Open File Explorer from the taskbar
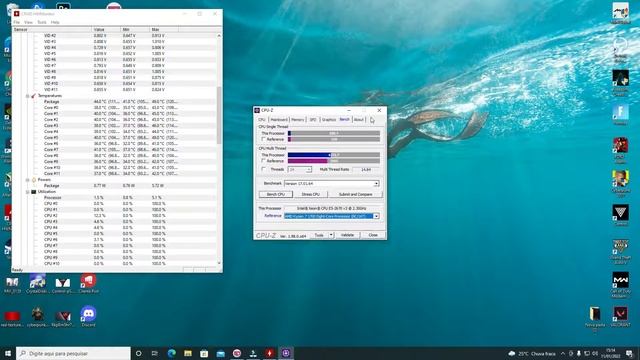The image size is (640, 360). pos(188,353)
